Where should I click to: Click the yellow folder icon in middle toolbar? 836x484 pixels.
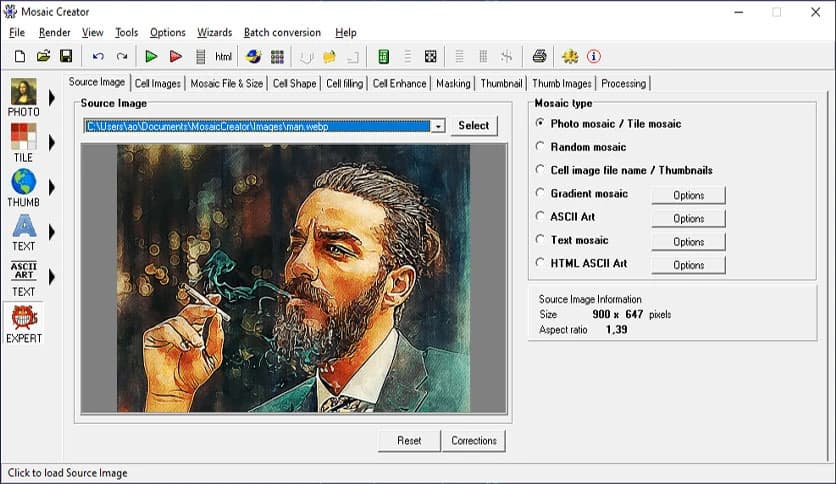pos(329,56)
